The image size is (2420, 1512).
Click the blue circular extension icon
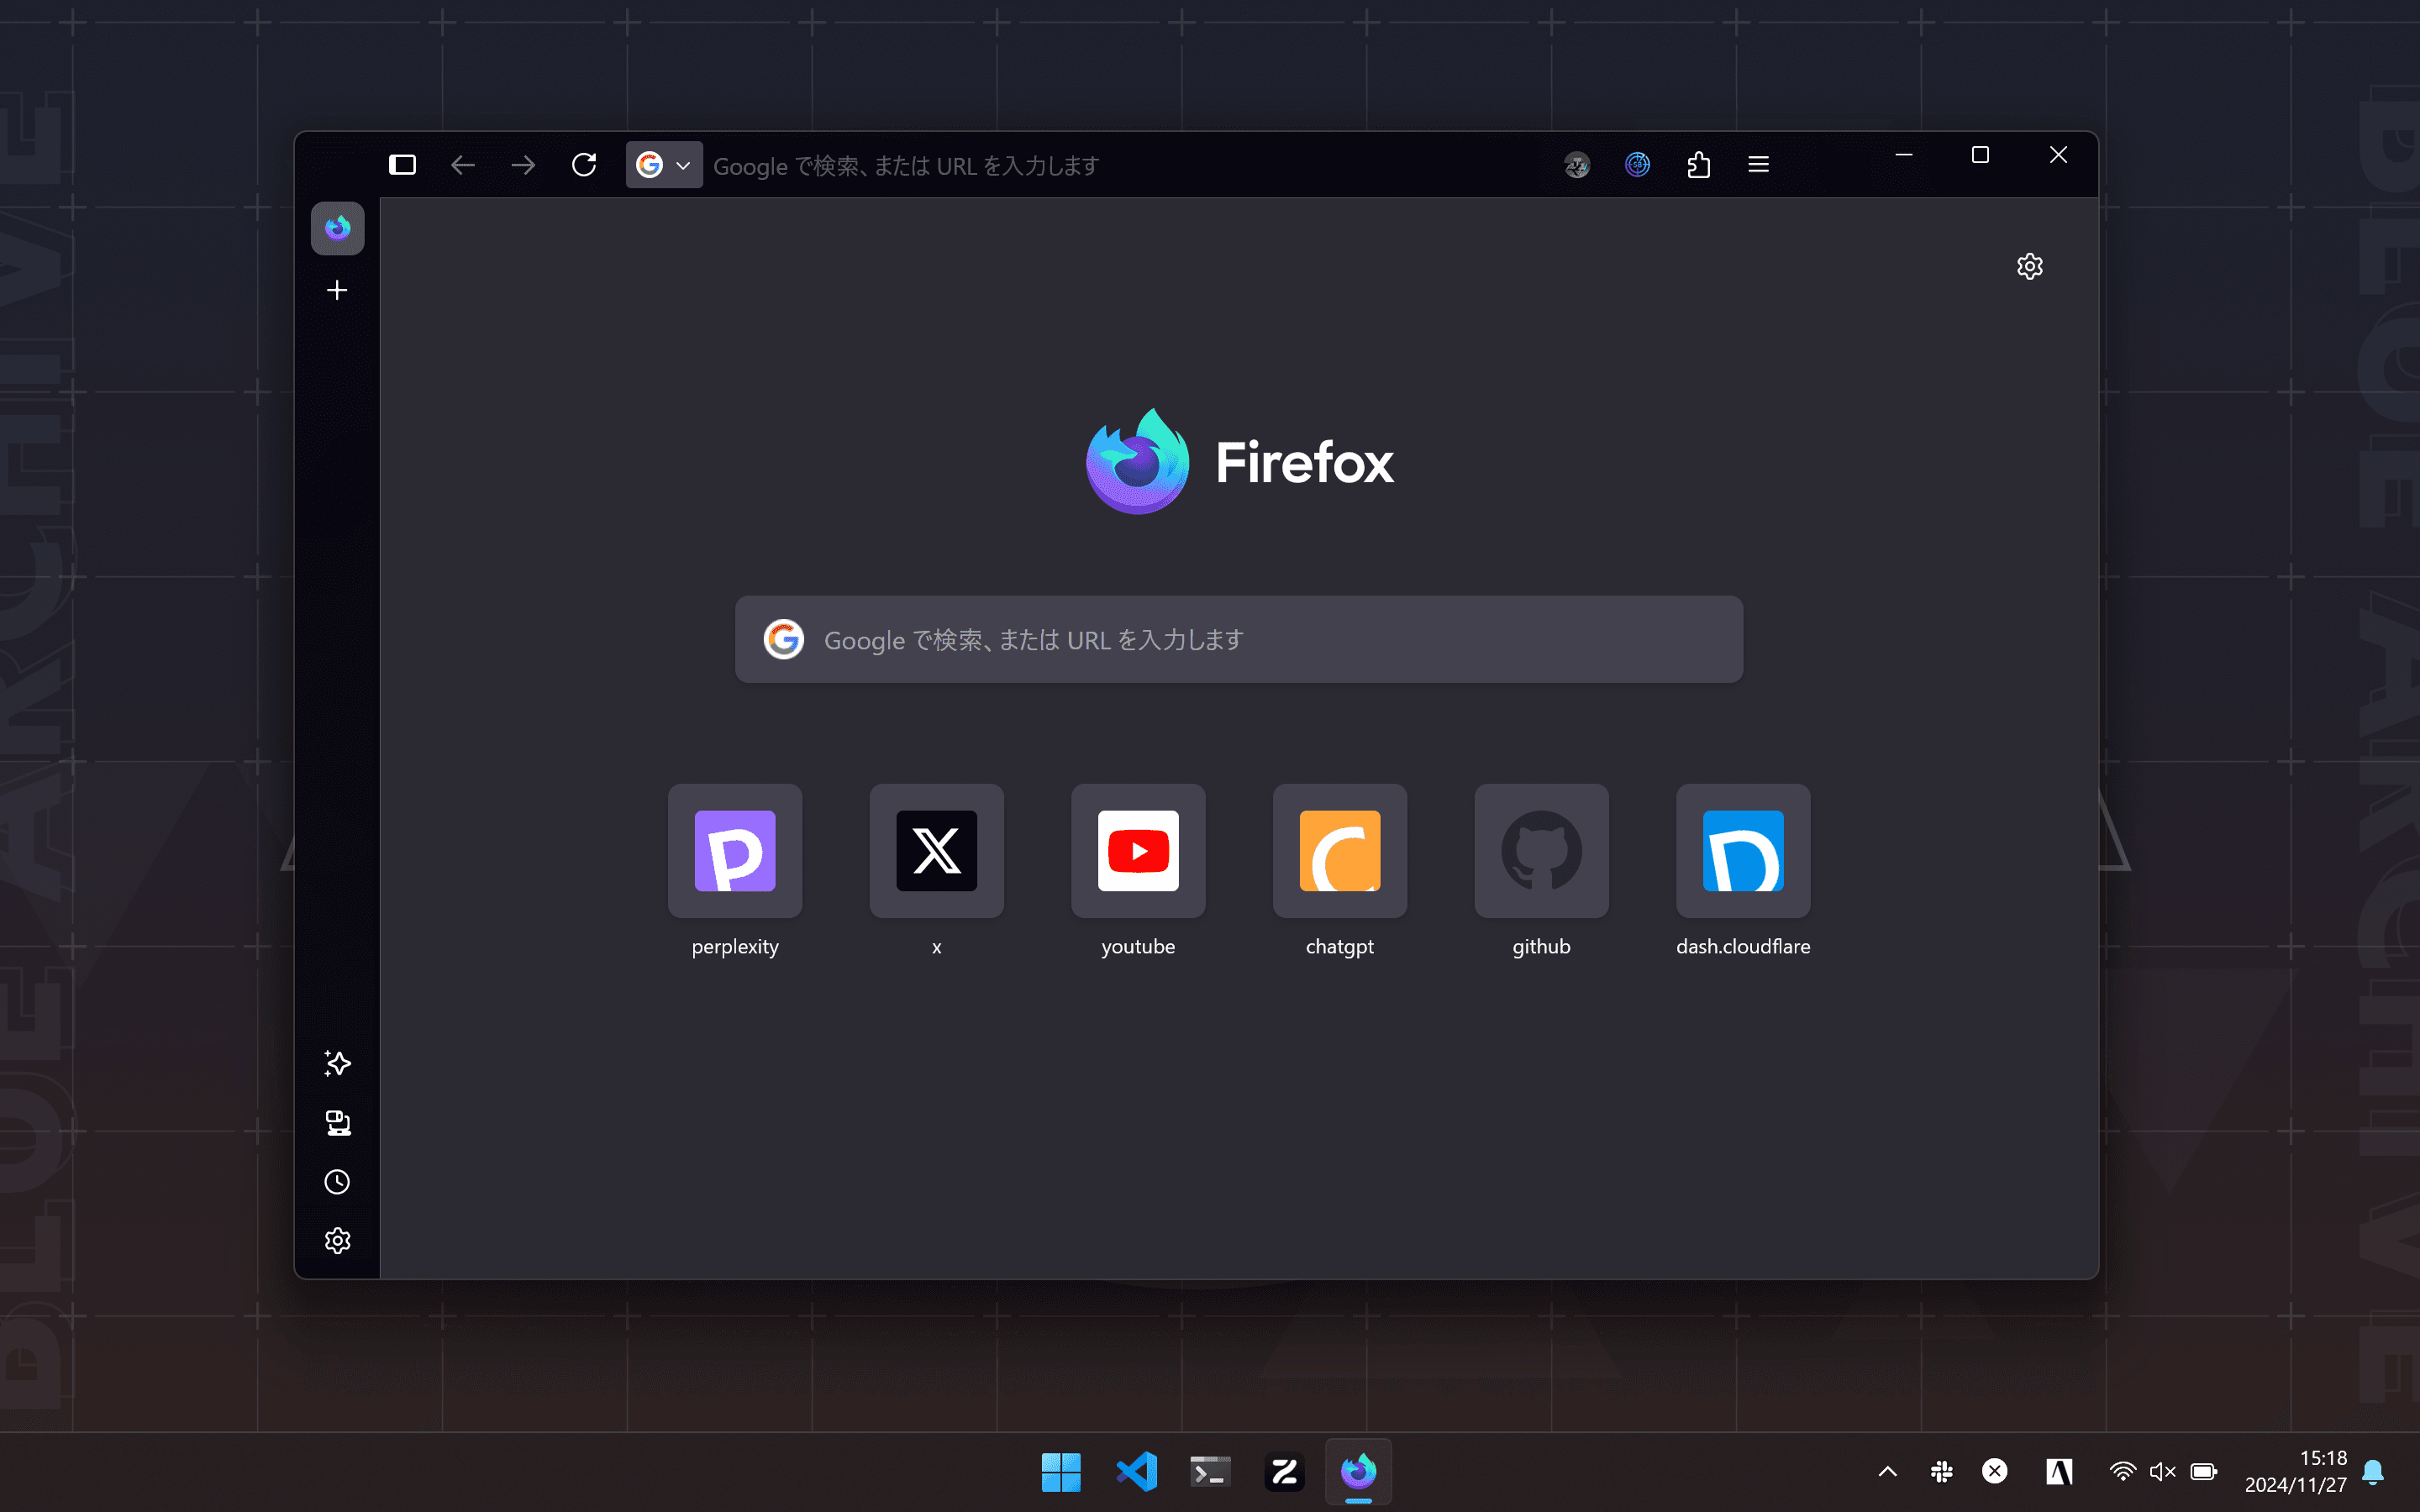coord(1637,165)
